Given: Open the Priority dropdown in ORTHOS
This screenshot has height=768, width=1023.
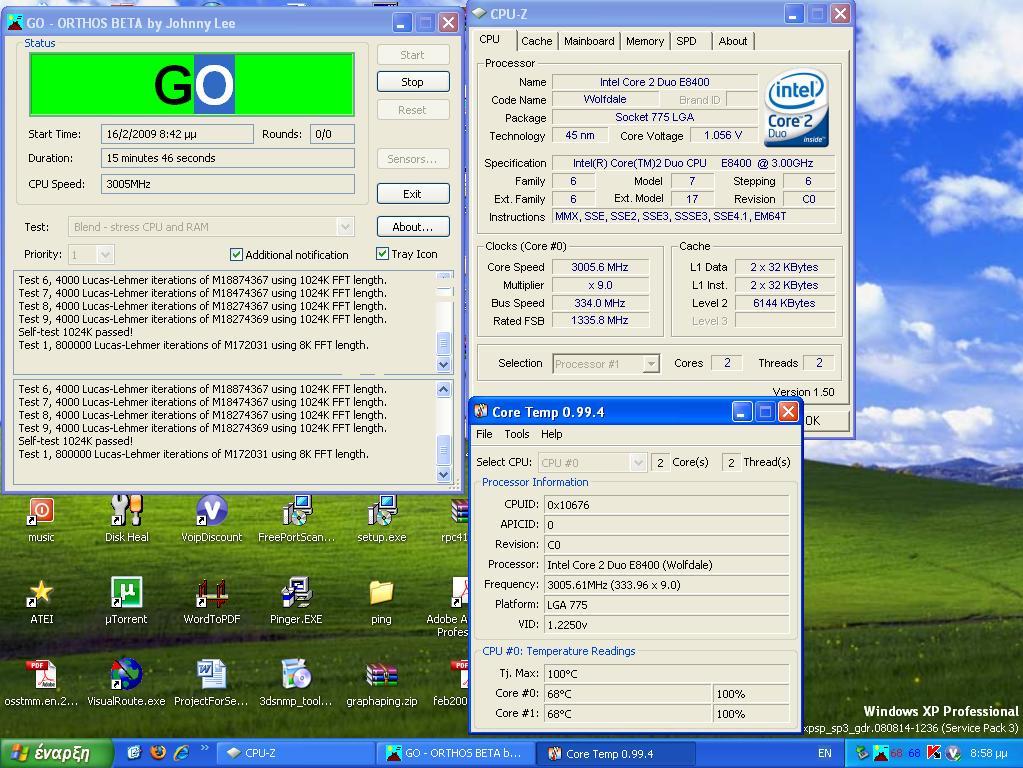Looking at the screenshot, I should click(105, 254).
